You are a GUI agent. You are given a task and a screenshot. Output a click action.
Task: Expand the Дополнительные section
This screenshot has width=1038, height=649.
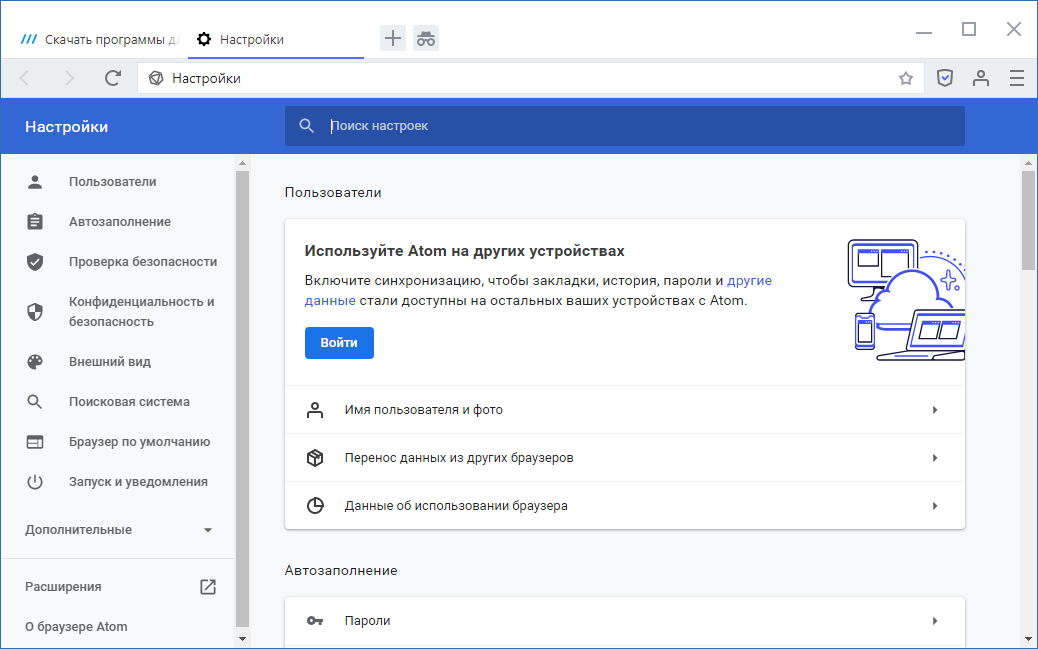click(x=120, y=530)
